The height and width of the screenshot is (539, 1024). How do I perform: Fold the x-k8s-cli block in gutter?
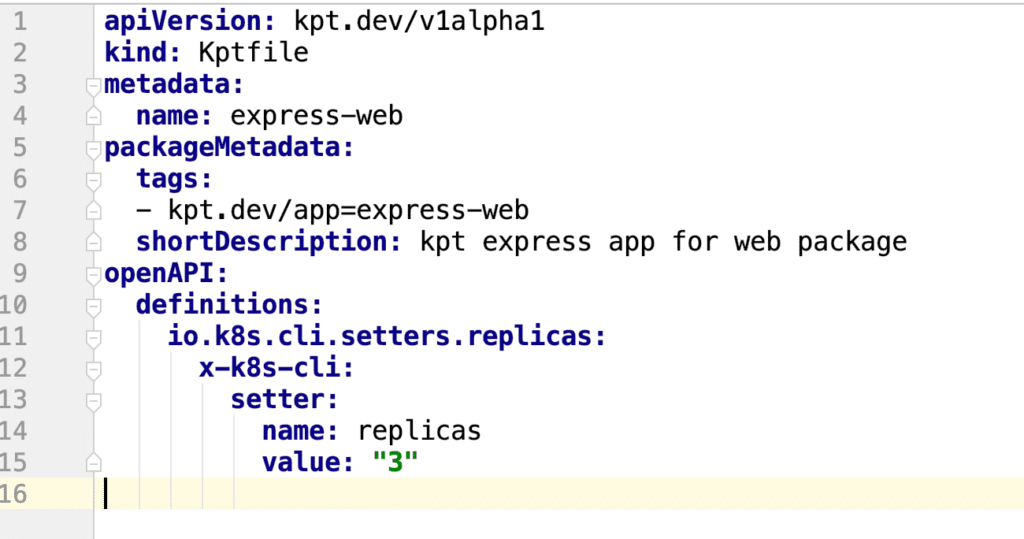(93, 370)
